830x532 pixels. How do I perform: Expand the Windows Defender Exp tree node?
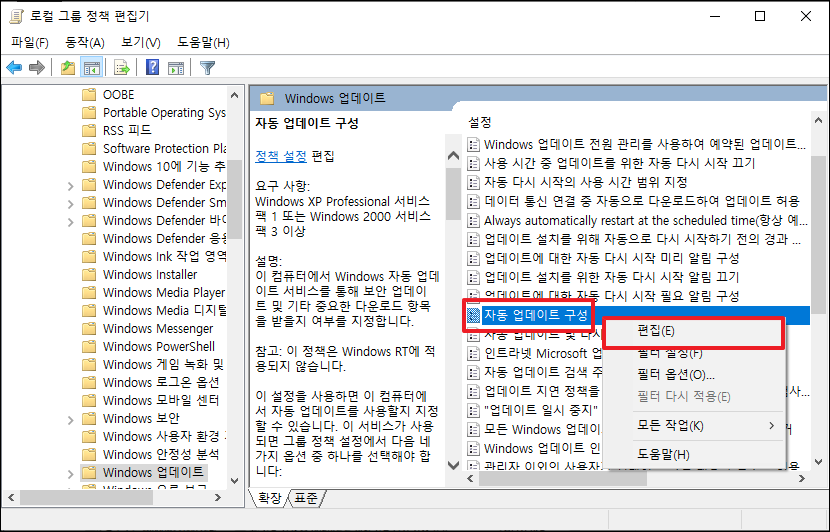click(x=70, y=186)
